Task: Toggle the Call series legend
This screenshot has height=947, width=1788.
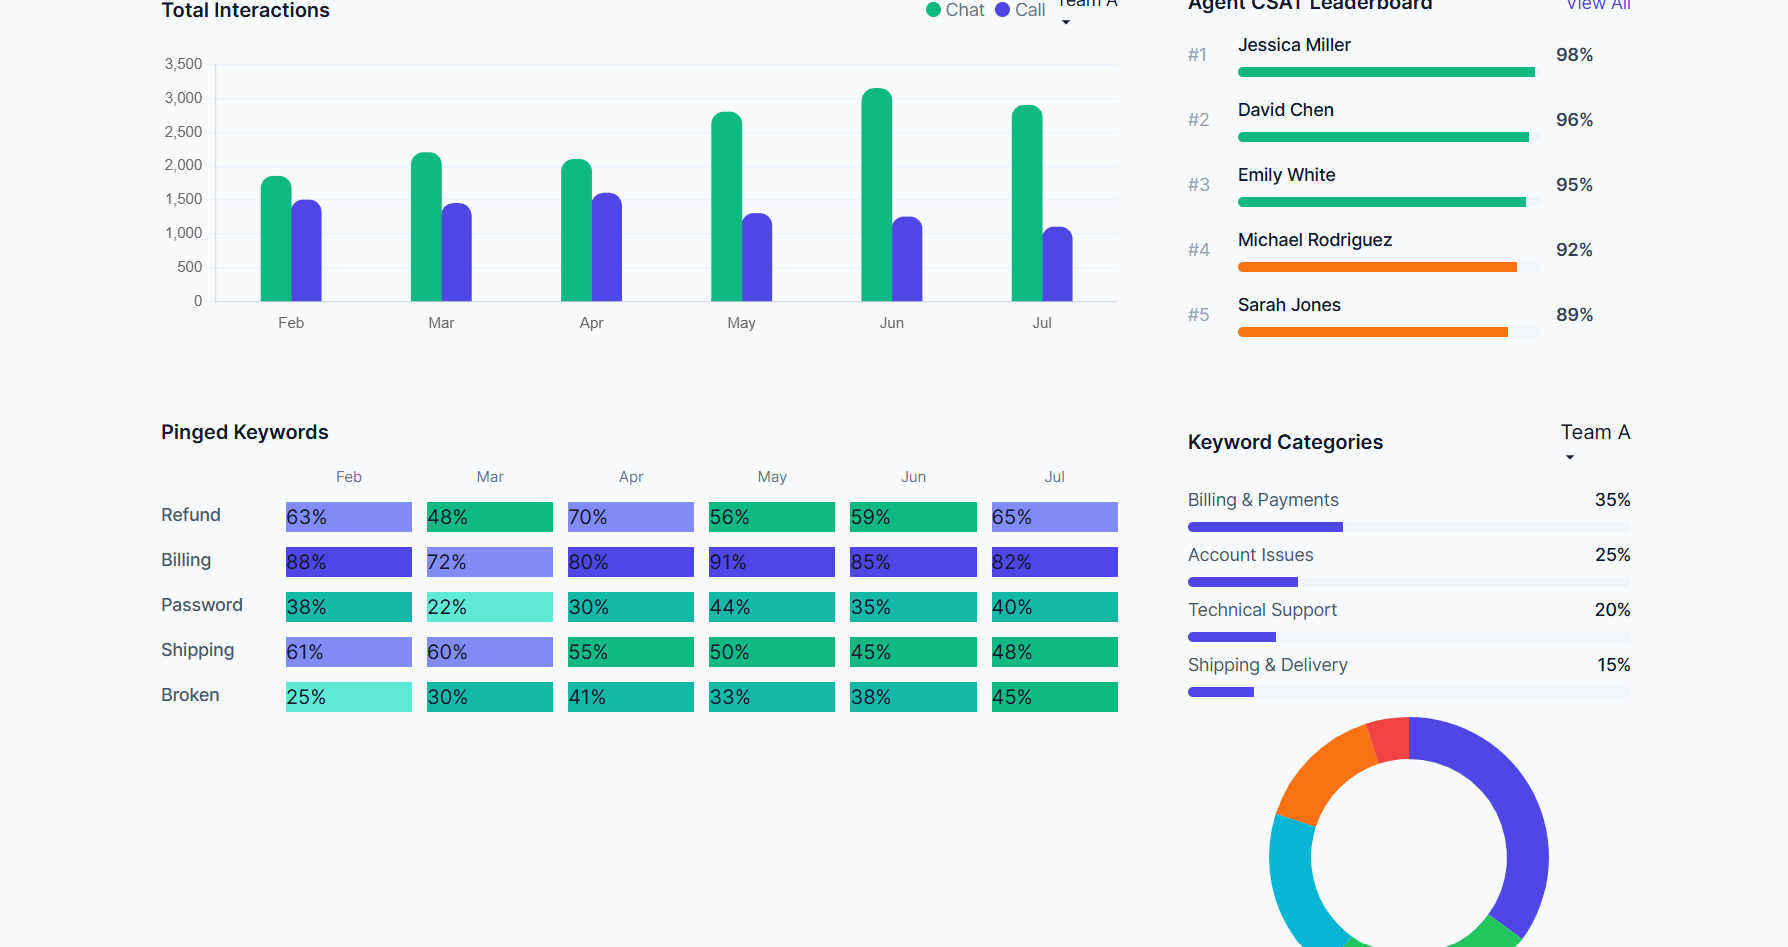Action: point(1020,10)
